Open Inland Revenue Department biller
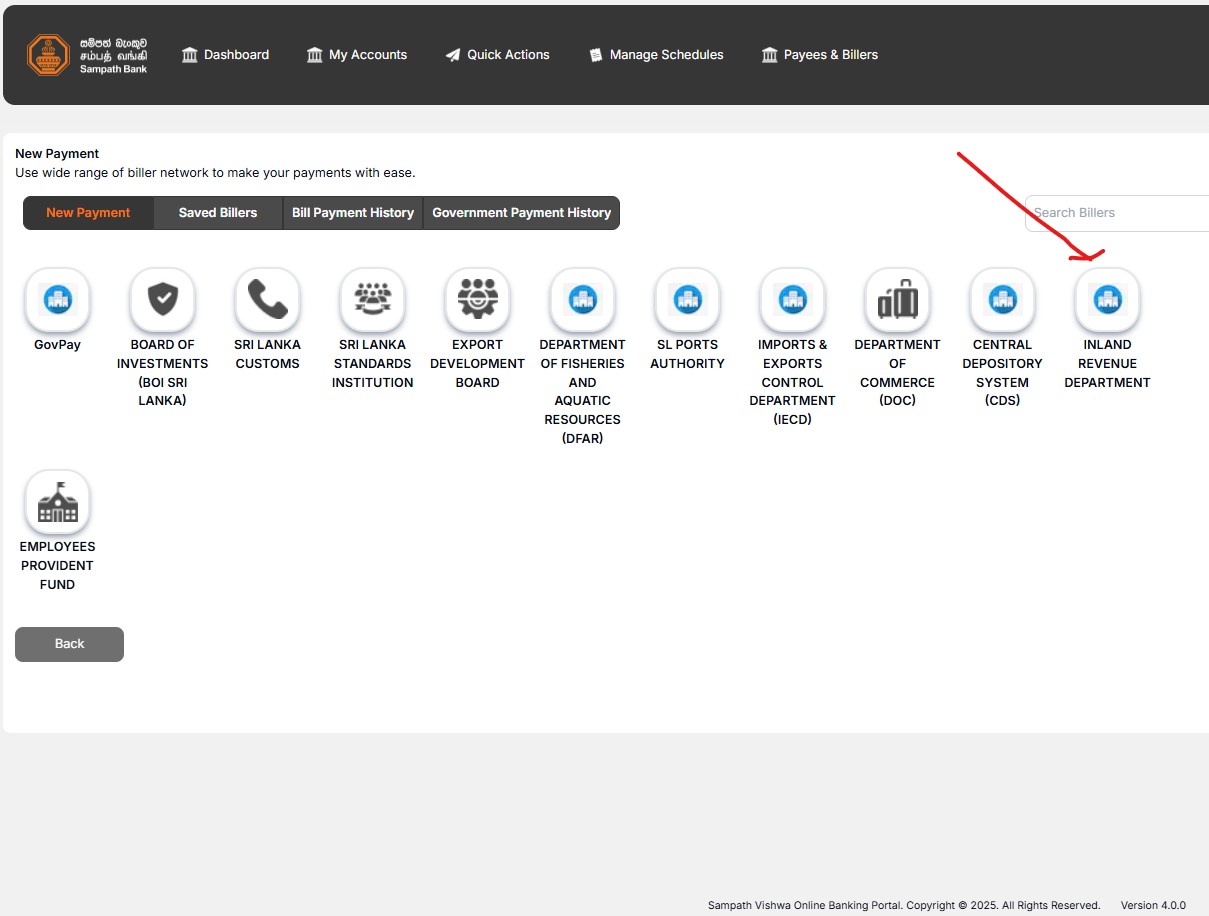This screenshot has width=1209, height=916. click(x=1107, y=300)
